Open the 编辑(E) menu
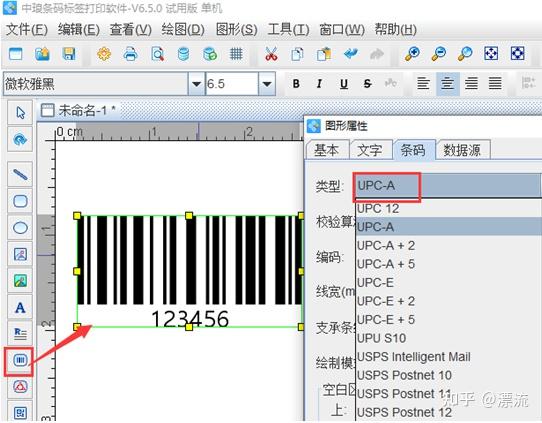 pos(79,30)
